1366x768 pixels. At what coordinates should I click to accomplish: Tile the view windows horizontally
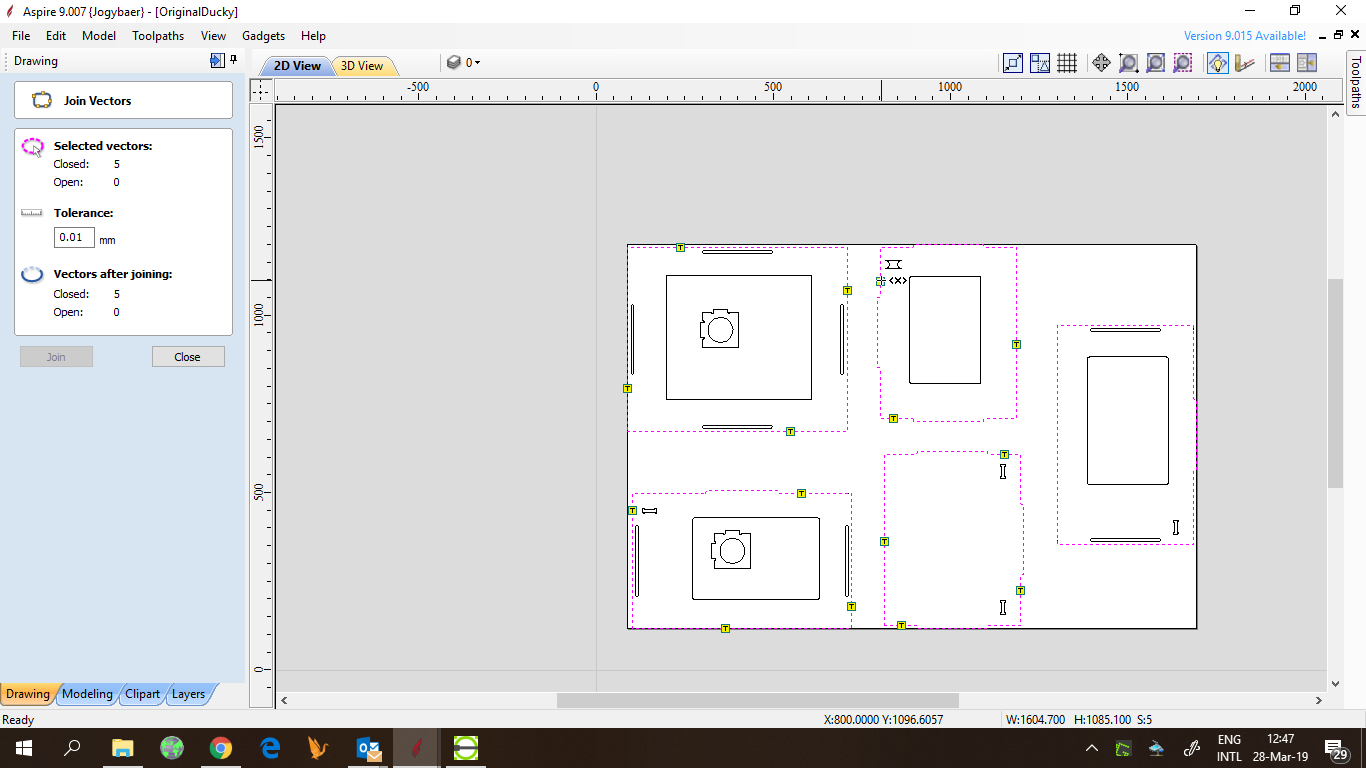[x=1279, y=63]
